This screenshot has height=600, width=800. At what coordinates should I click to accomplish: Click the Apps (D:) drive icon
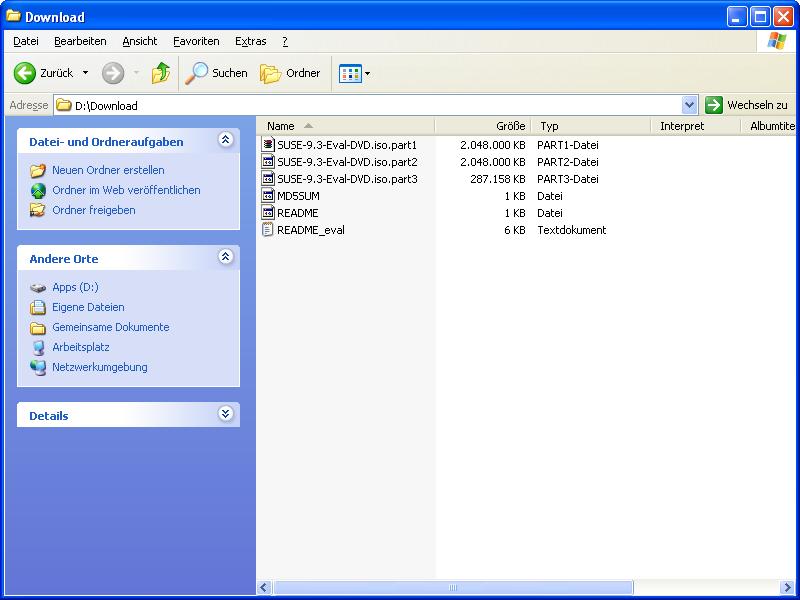pos(38,288)
